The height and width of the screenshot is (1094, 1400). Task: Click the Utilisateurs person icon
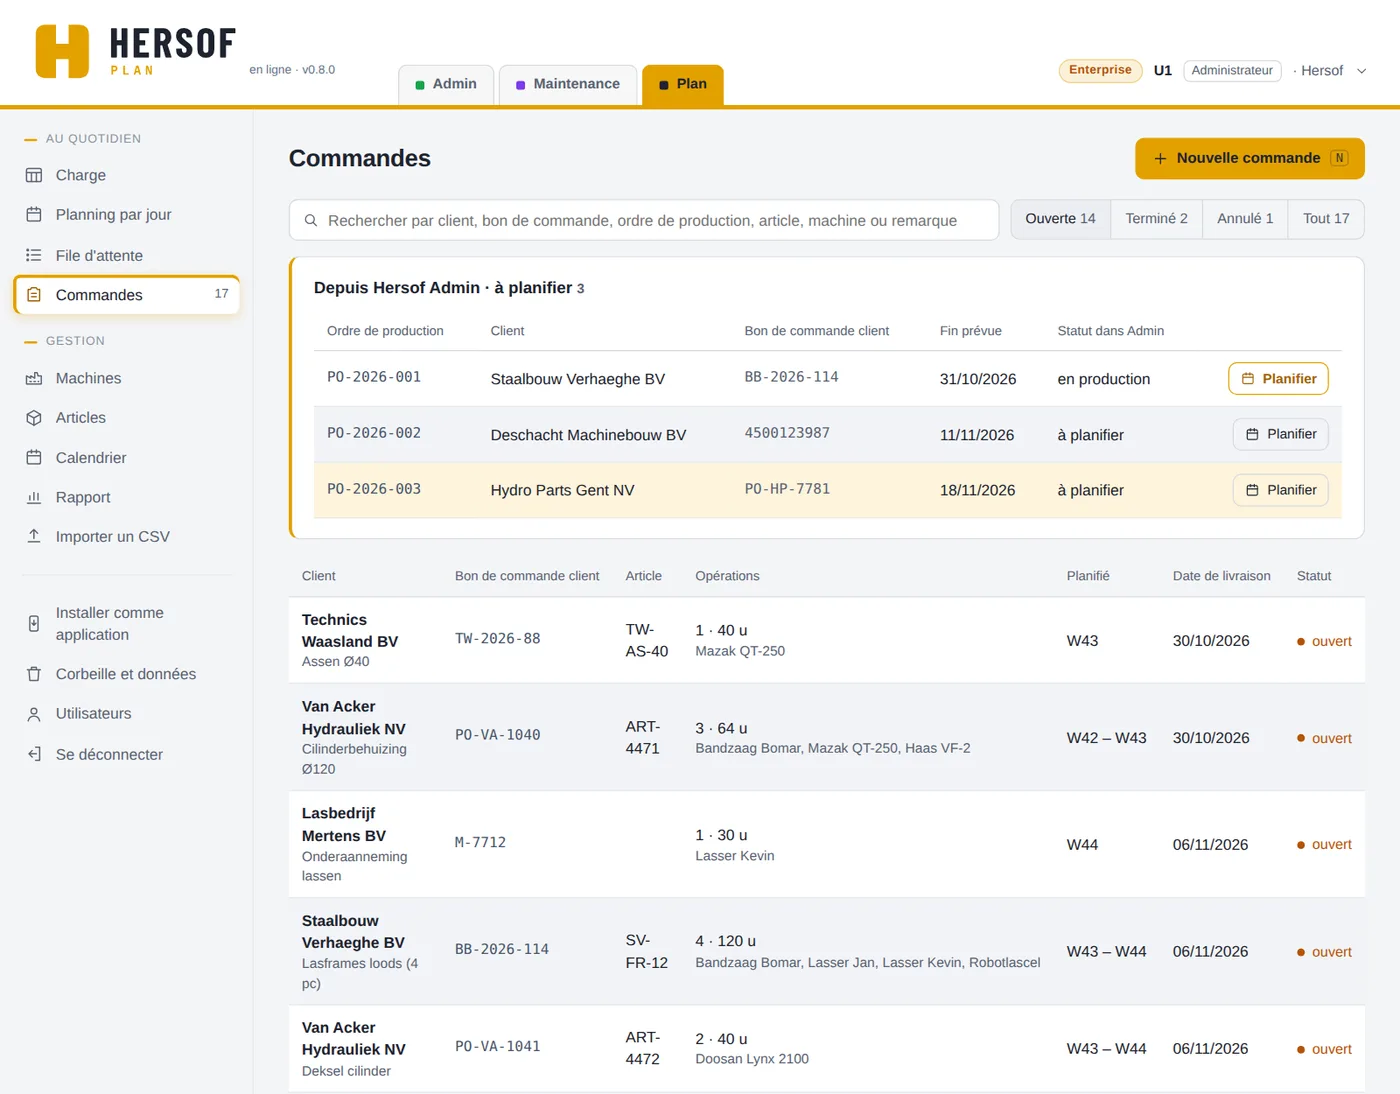(34, 714)
